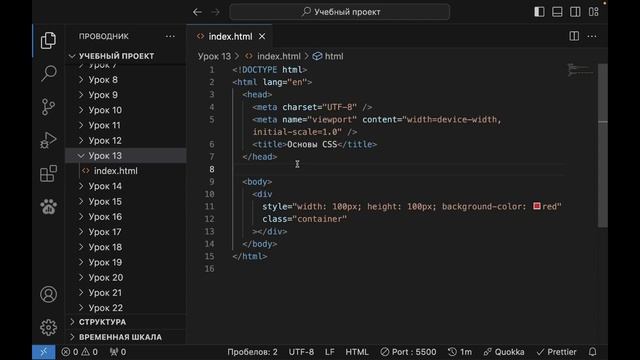
Task: Collapse the Урок 13 folder
Action: point(126,156)
